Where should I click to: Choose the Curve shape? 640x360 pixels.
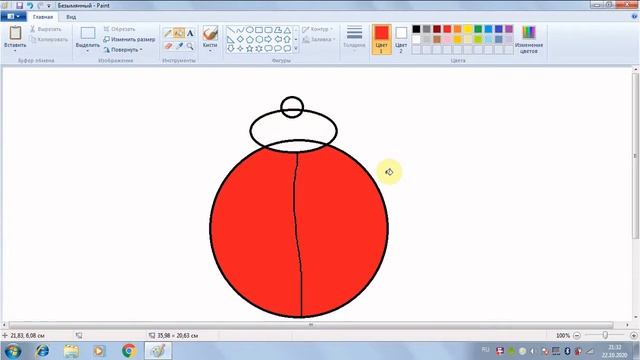point(240,30)
